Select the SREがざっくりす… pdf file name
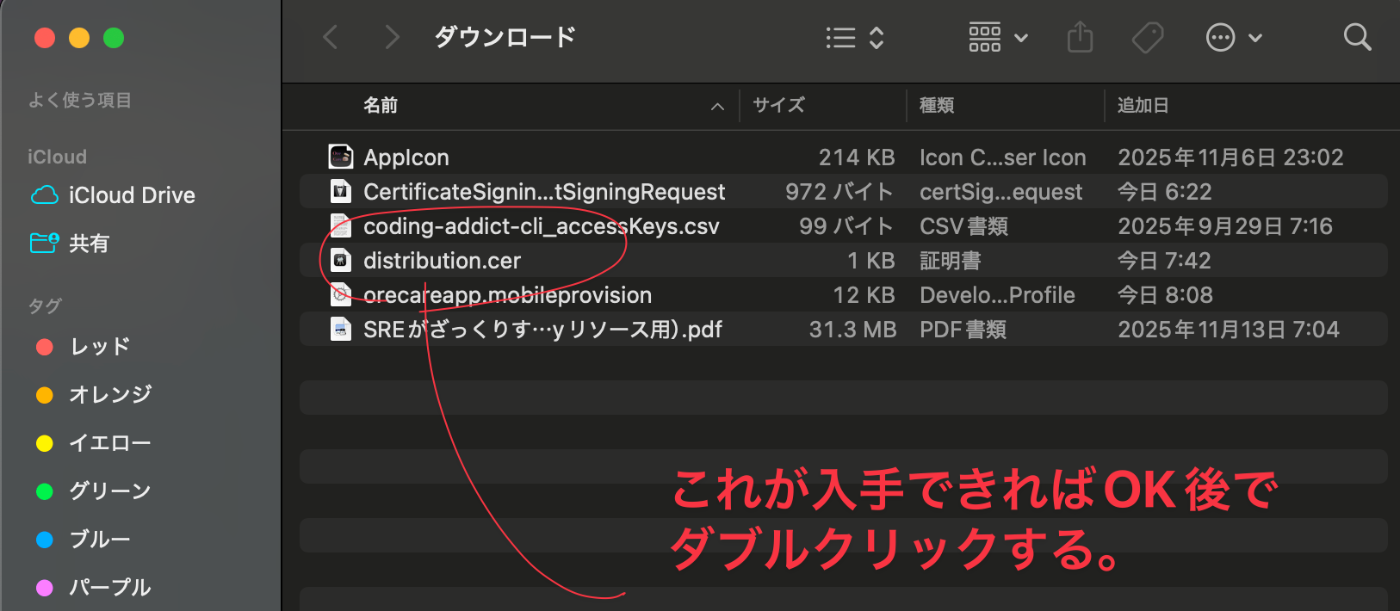Image resolution: width=1400 pixels, height=611 pixels. click(x=542, y=329)
